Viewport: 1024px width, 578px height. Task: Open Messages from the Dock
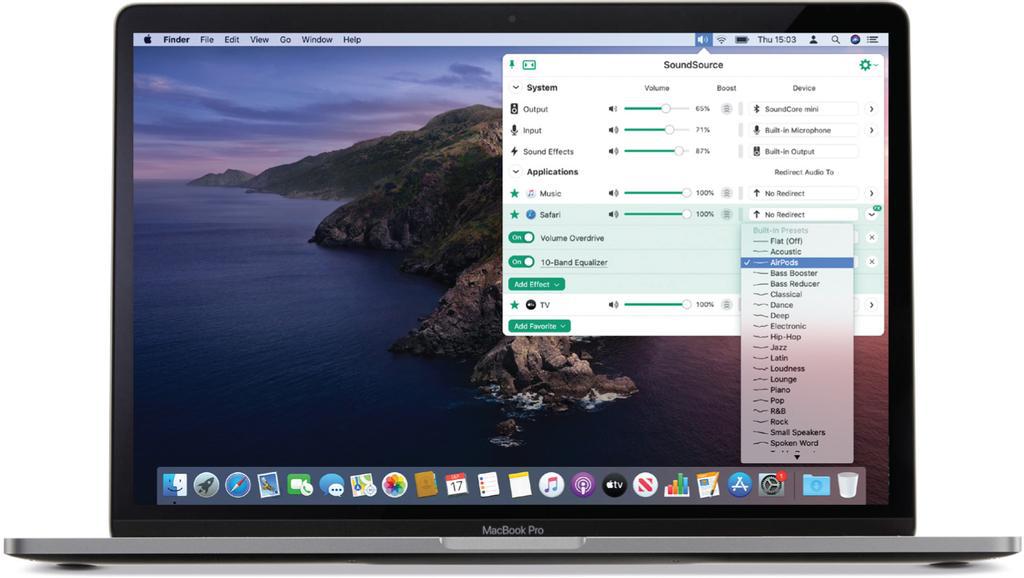coord(332,485)
